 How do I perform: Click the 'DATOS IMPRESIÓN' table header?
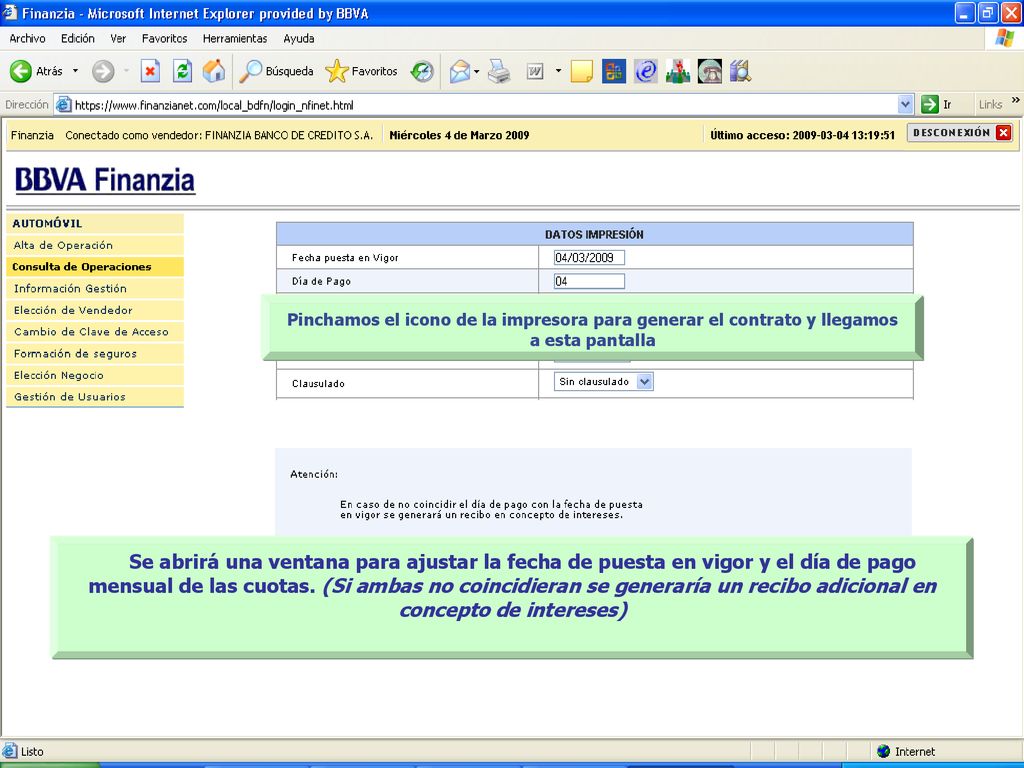(x=594, y=234)
